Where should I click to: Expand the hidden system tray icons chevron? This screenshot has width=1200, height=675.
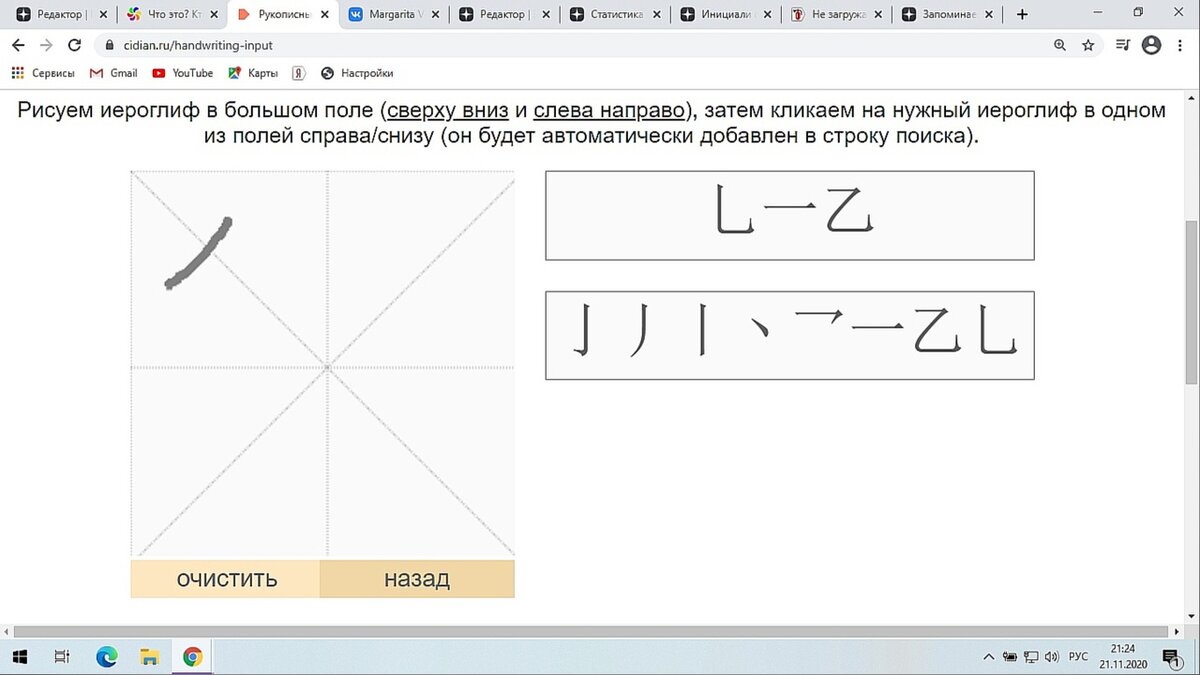(x=988, y=656)
